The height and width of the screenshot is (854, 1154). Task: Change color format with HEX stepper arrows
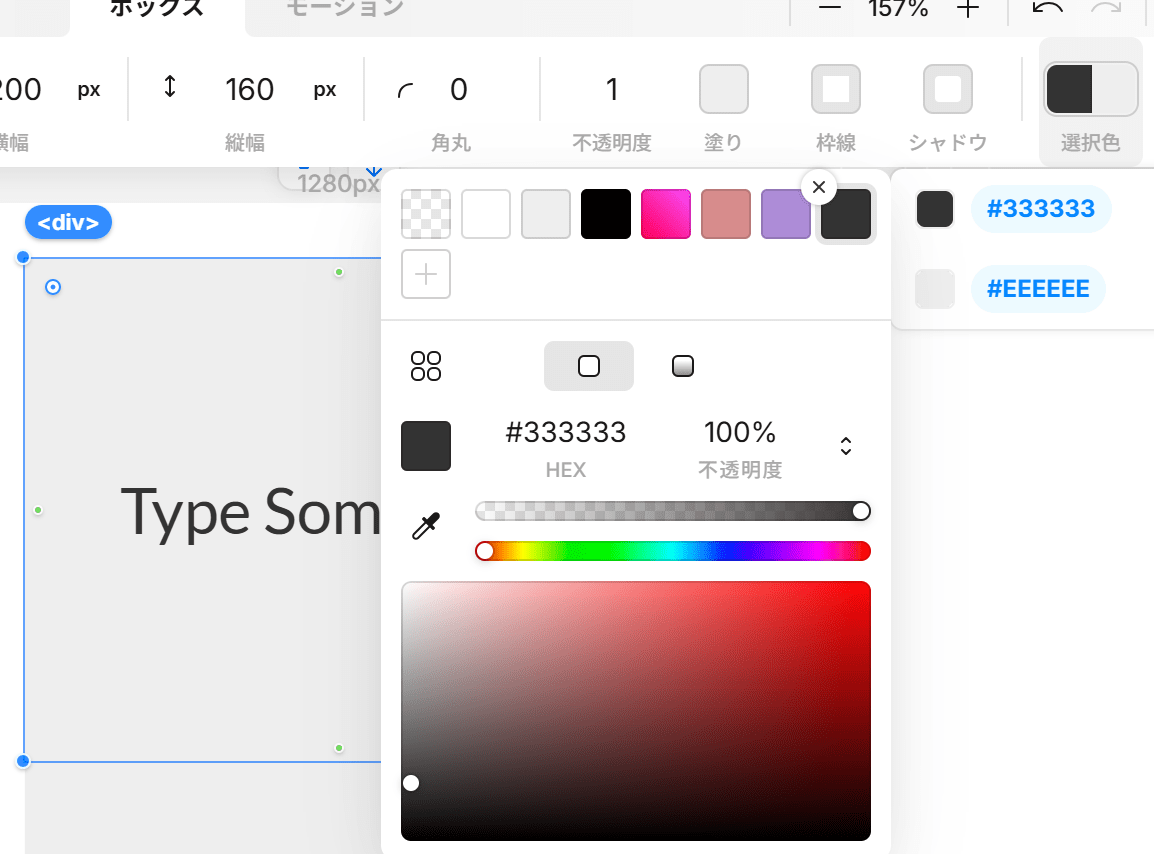(846, 446)
